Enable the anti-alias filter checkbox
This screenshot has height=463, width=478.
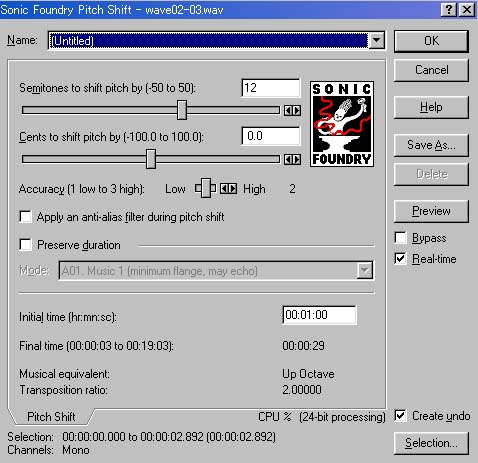click(x=26, y=217)
